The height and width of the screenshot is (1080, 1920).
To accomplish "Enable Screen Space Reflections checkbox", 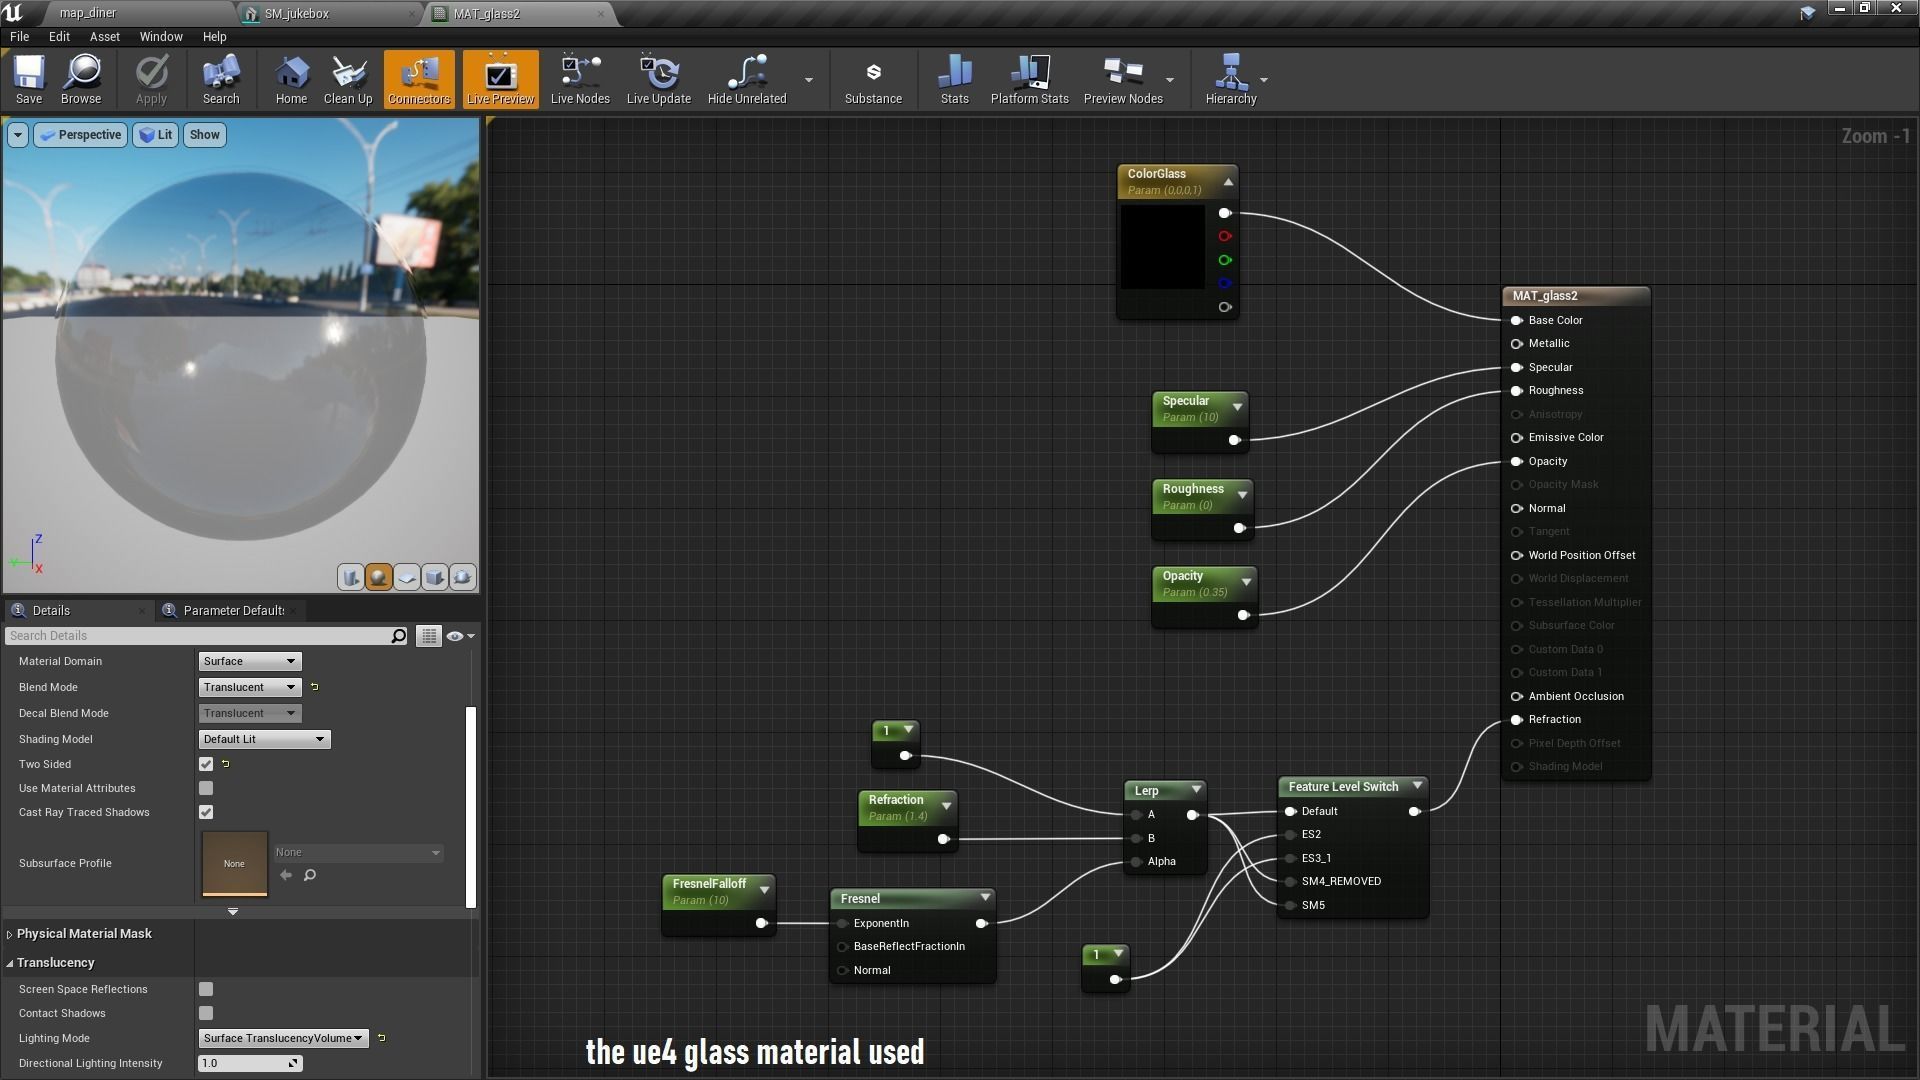I will pos(206,989).
